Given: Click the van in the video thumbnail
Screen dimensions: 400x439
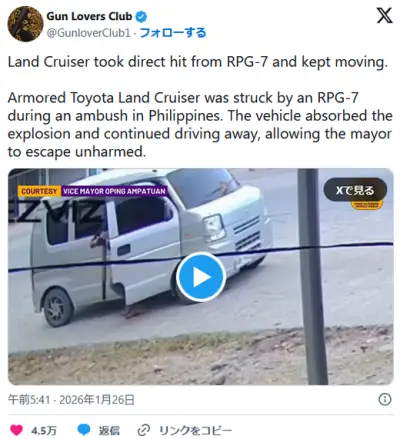Looking at the screenshot, I should coord(152,245).
